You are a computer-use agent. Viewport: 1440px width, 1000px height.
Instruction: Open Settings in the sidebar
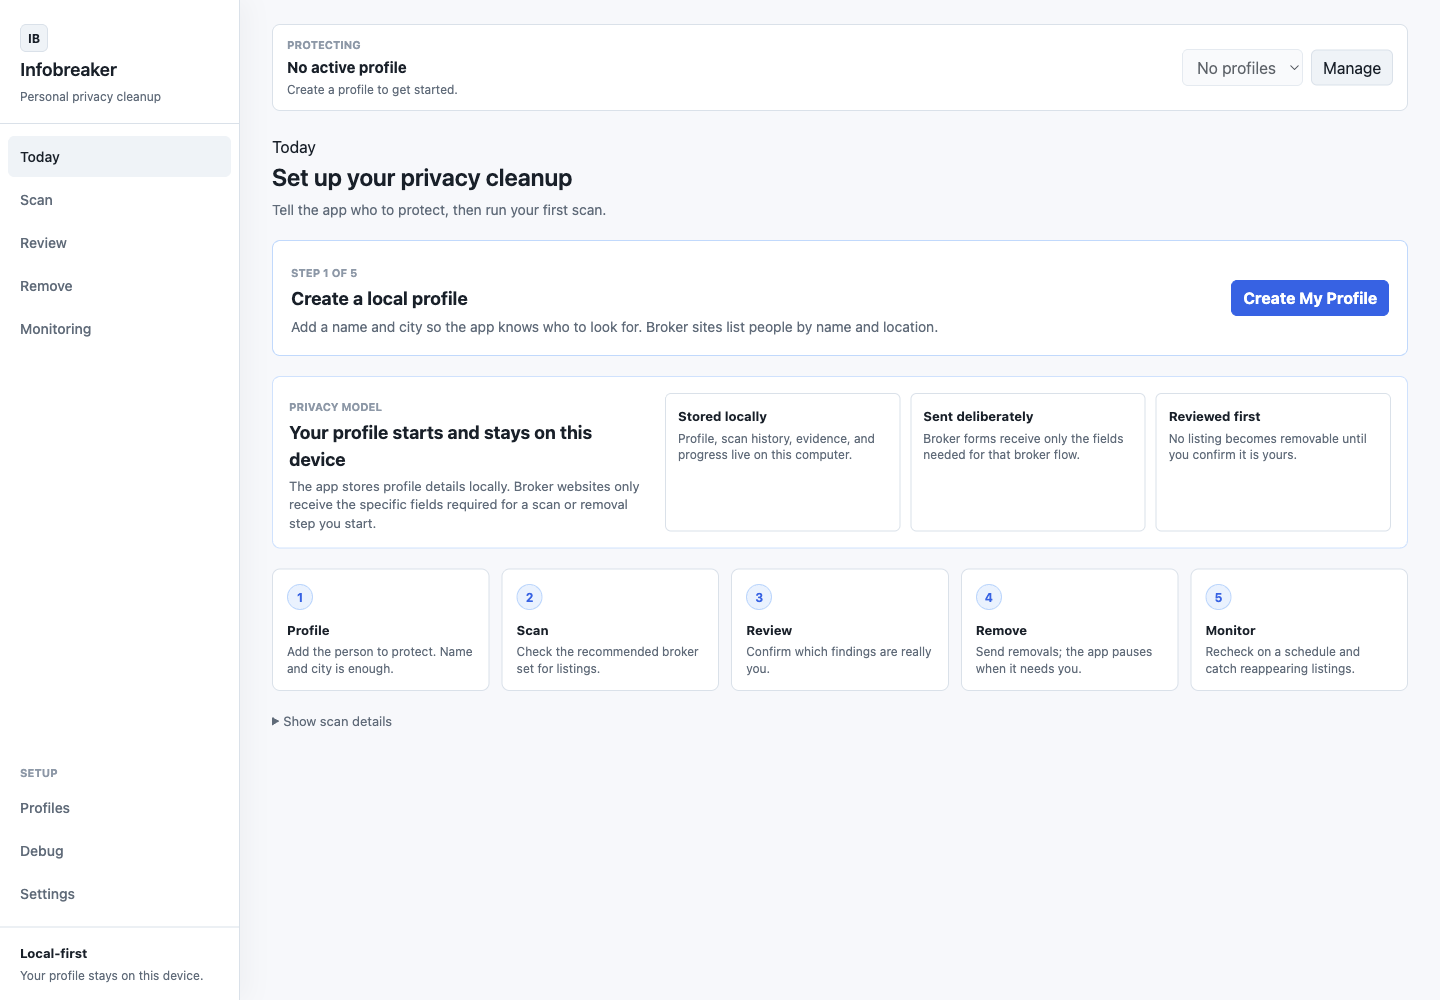tap(119, 894)
